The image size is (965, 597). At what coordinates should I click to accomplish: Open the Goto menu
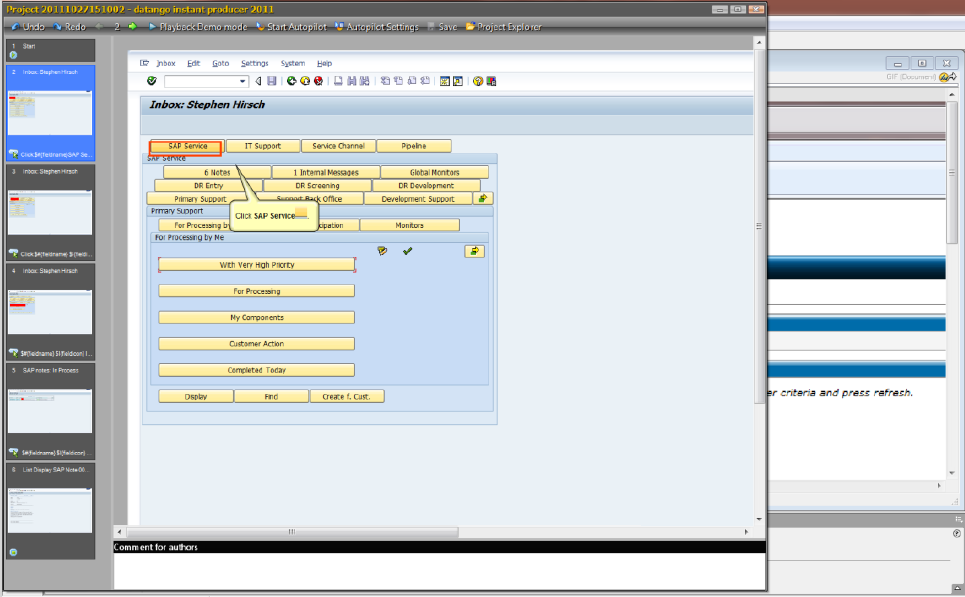(x=220, y=62)
